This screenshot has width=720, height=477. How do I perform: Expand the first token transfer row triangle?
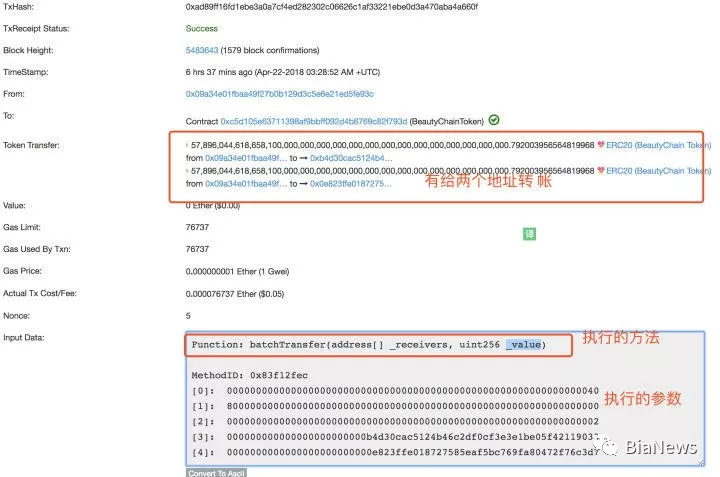pos(187,145)
